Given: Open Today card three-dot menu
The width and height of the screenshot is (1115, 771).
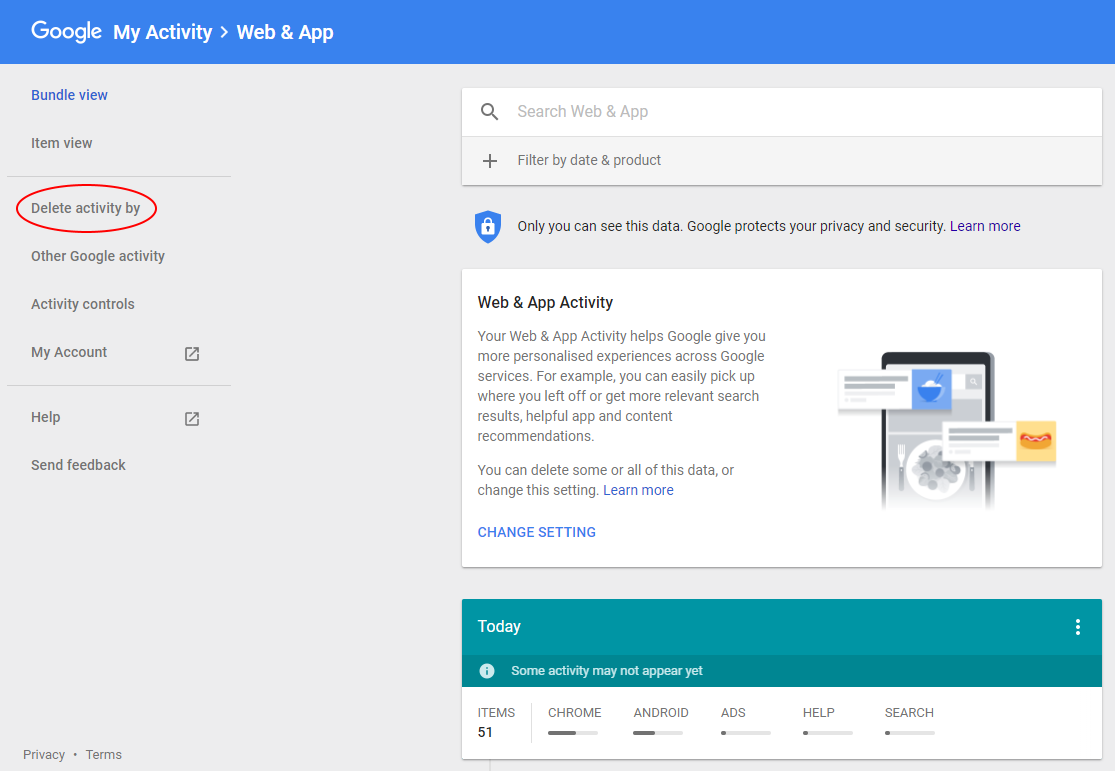Looking at the screenshot, I should click(1078, 627).
